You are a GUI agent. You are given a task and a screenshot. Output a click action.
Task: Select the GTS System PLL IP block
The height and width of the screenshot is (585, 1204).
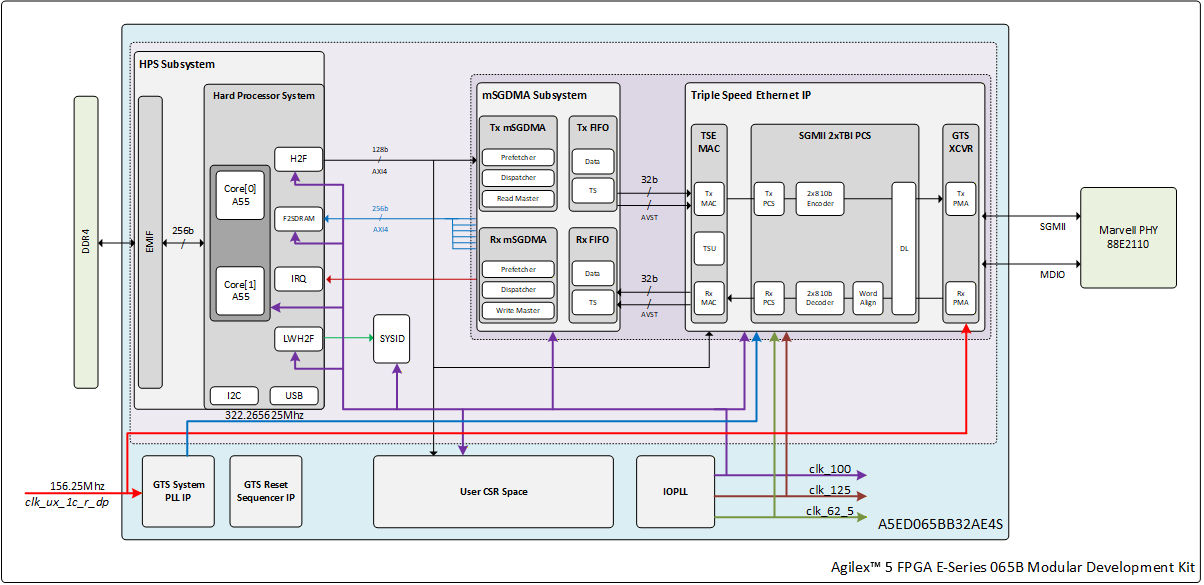[x=179, y=492]
